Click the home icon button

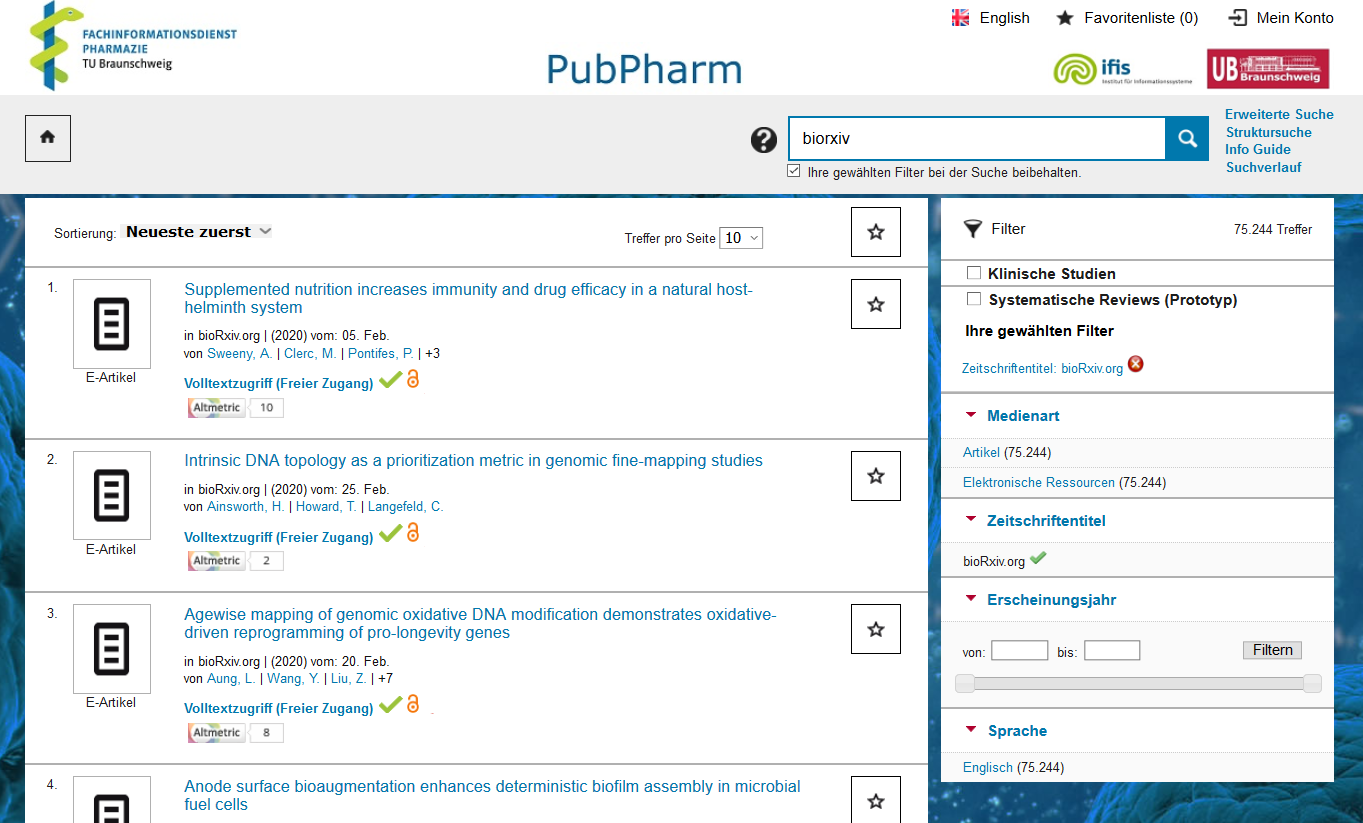coord(47,138)
